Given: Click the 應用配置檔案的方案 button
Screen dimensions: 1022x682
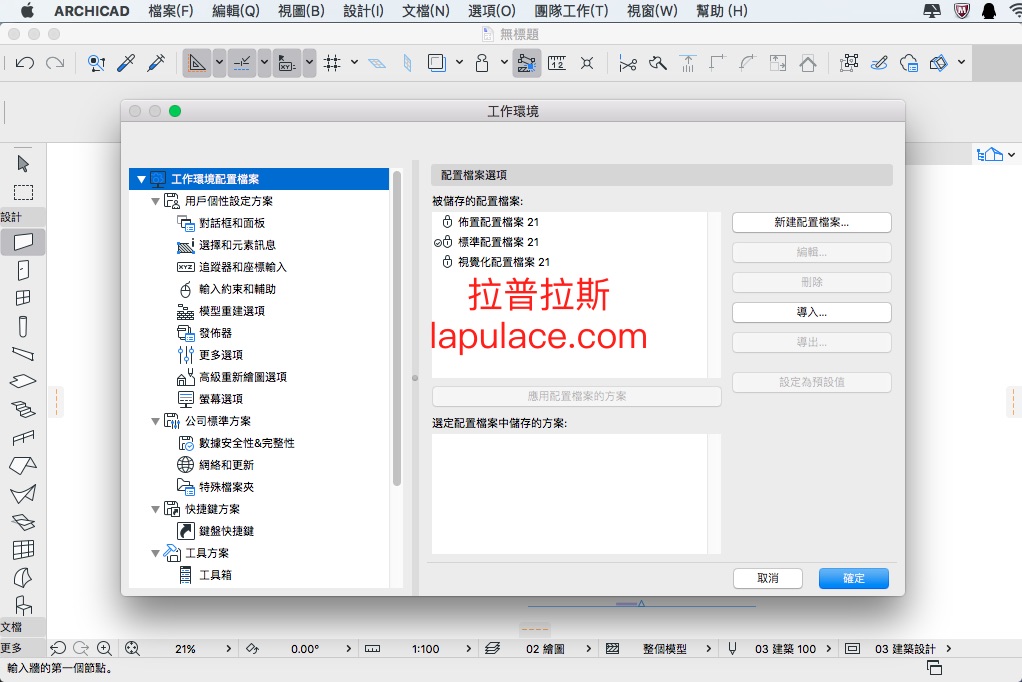Looking at the screenshot, I should click(x=576, y=396).
